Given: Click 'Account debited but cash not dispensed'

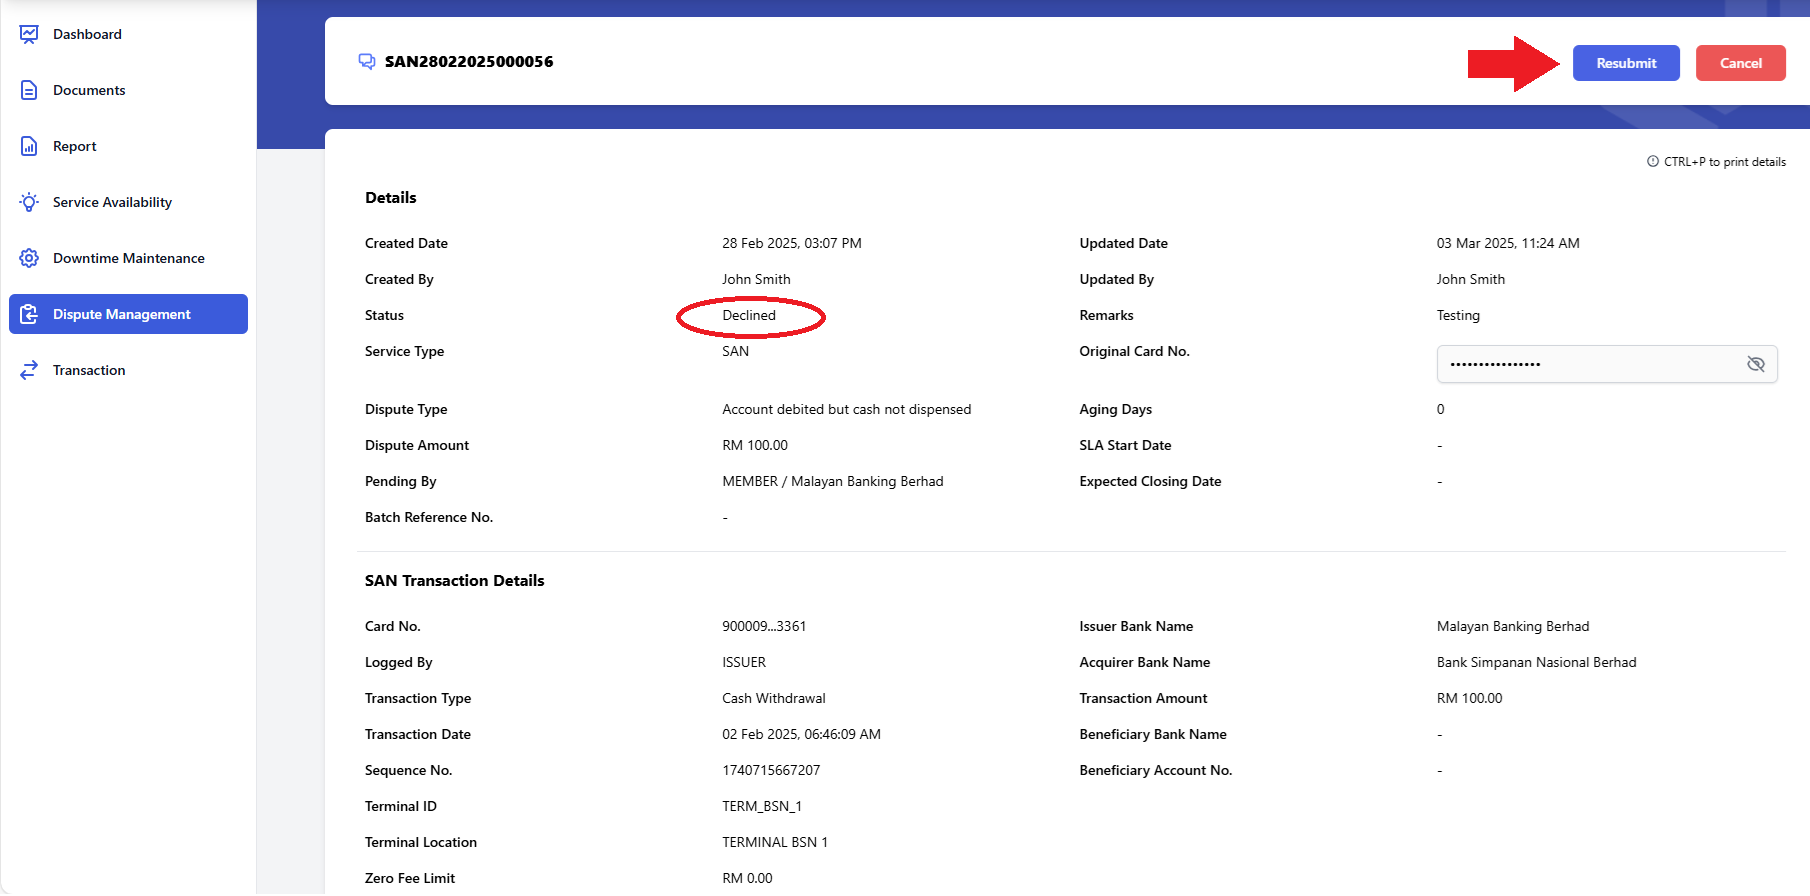Looking at the screenshot, I should 846,409.
